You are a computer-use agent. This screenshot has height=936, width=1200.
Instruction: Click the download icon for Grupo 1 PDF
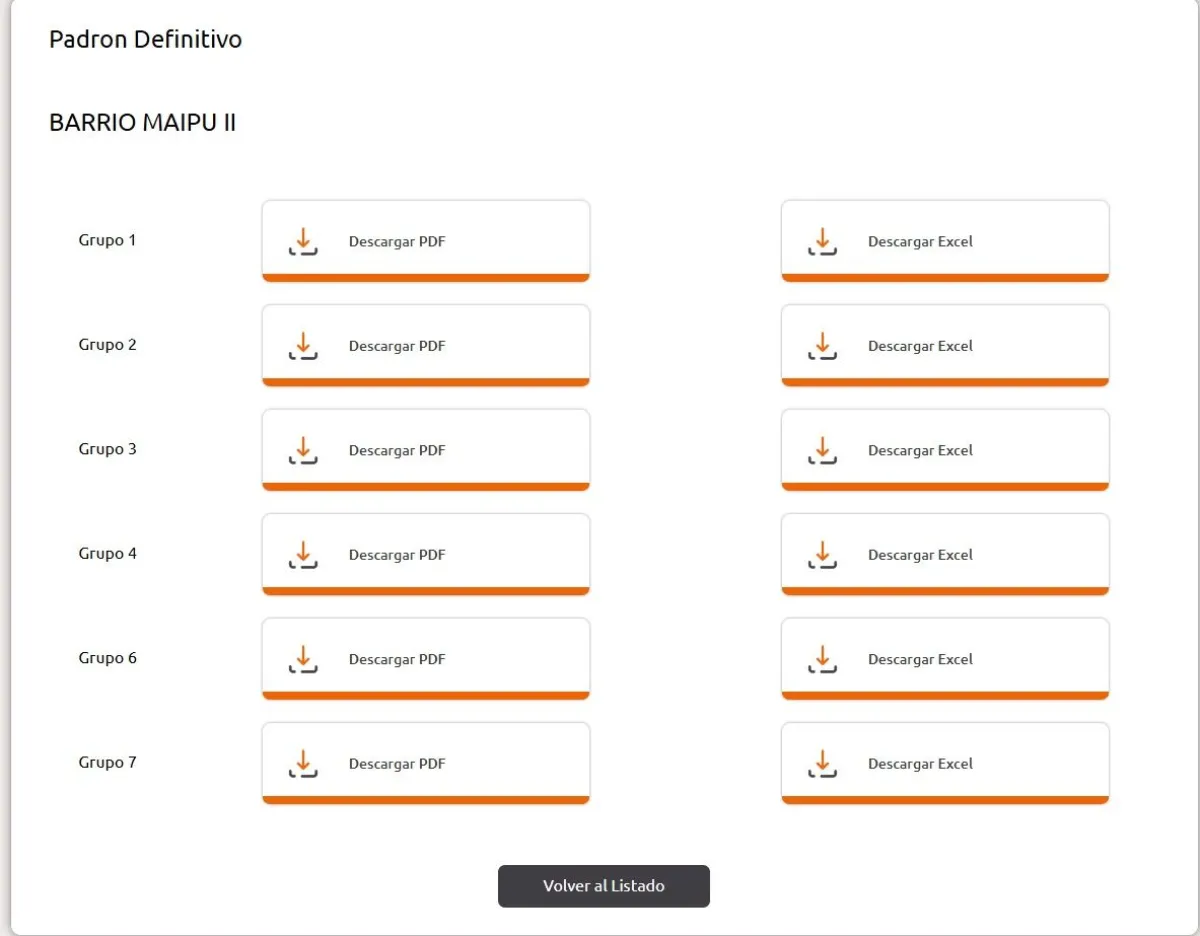pos(303,241)
